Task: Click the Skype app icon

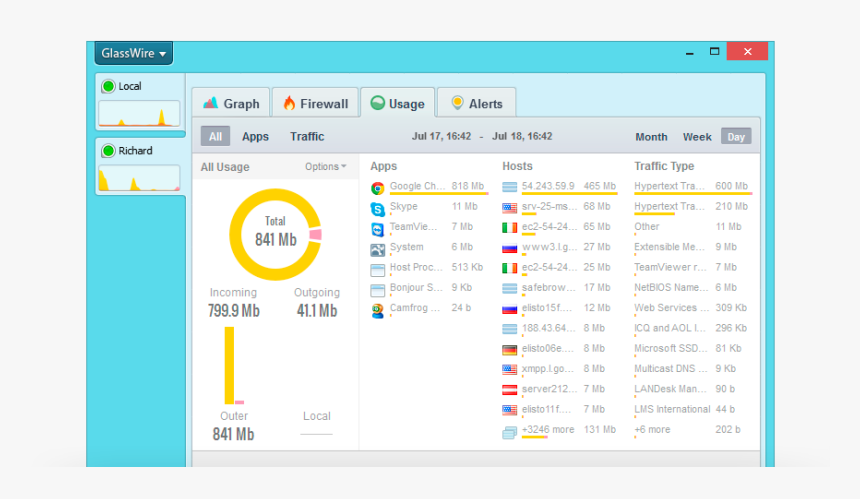Action: click(377, 208)
